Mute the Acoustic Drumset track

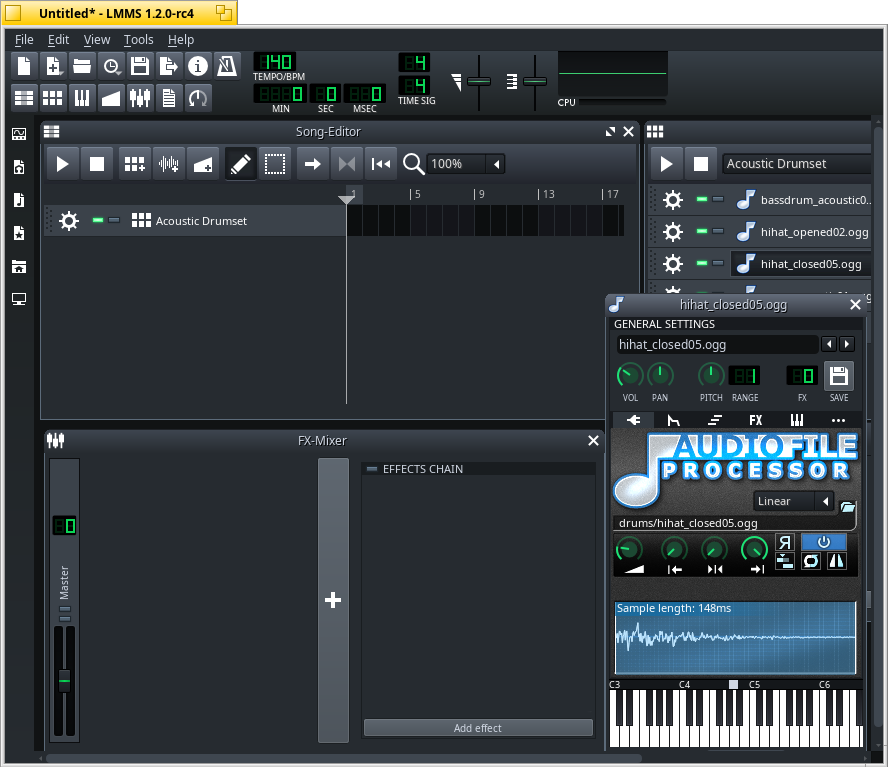pyautogui.click(x=98, y=220)
